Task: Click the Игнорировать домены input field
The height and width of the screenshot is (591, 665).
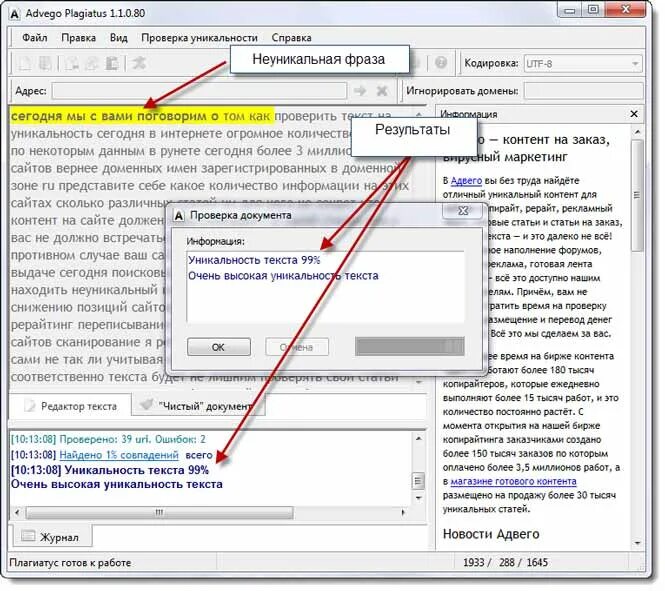Action: pos(584,91)
